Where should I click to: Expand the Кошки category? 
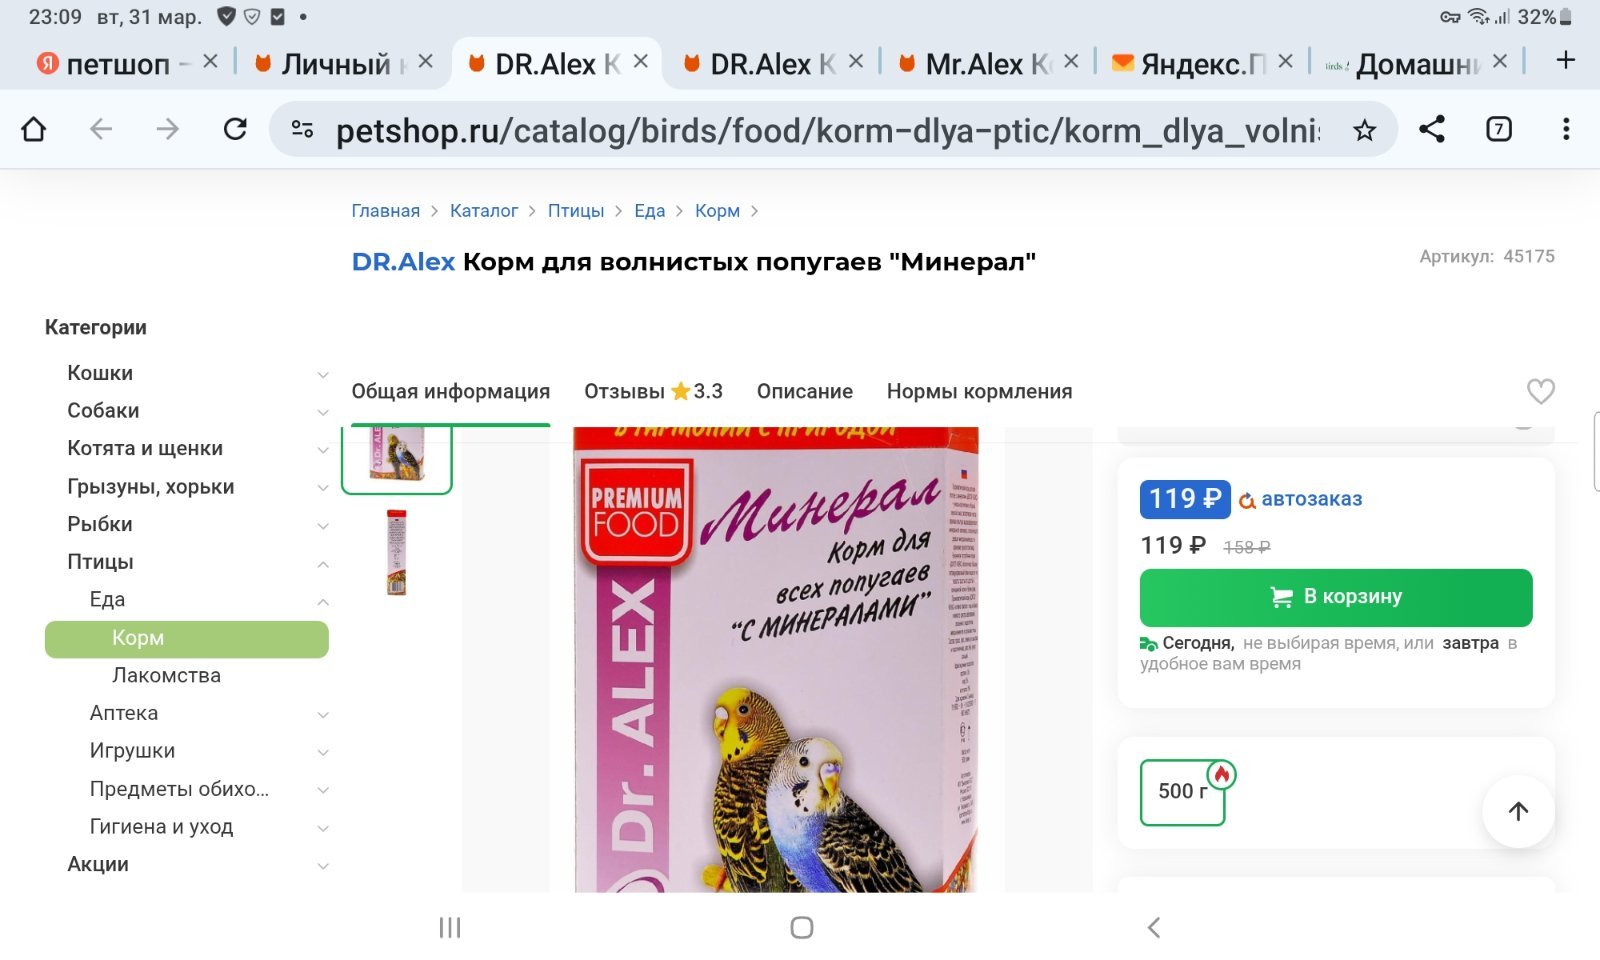[x=323, y=374]
